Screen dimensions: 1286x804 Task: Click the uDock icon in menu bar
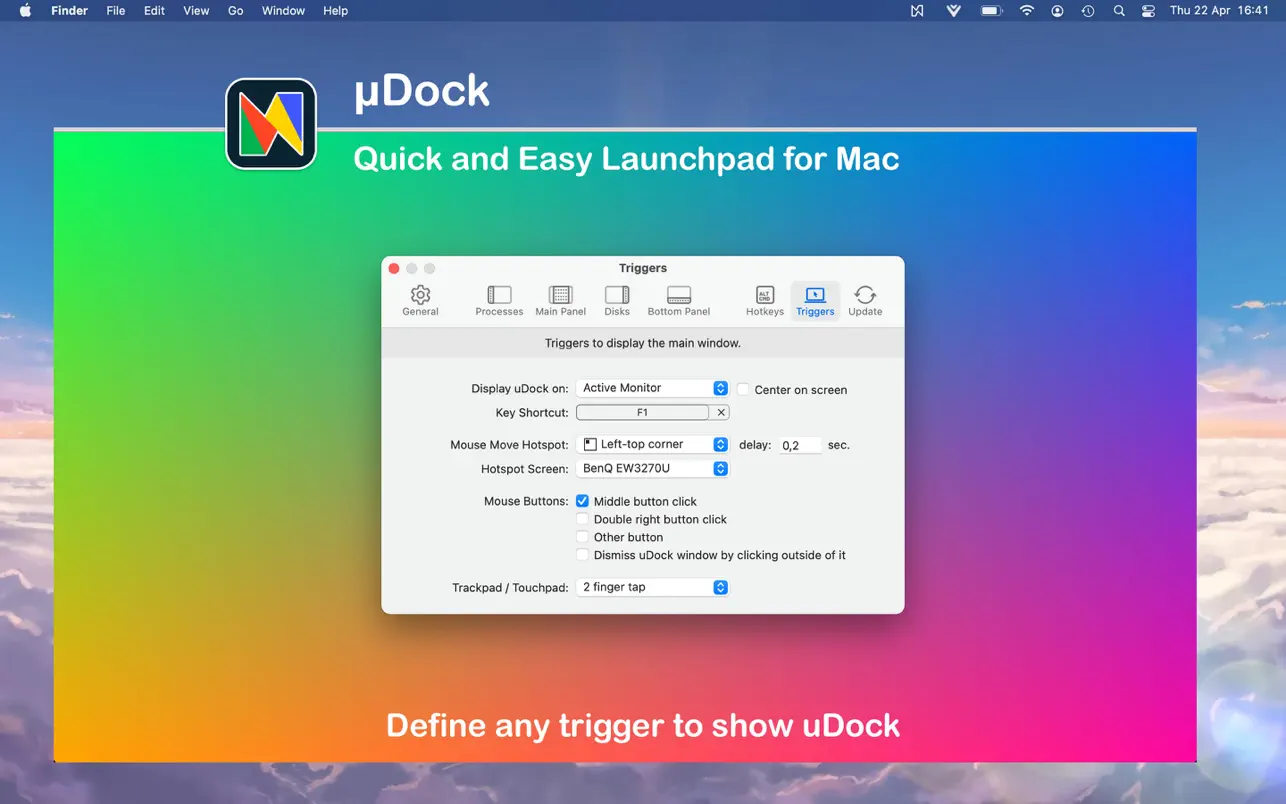(917, 11)
